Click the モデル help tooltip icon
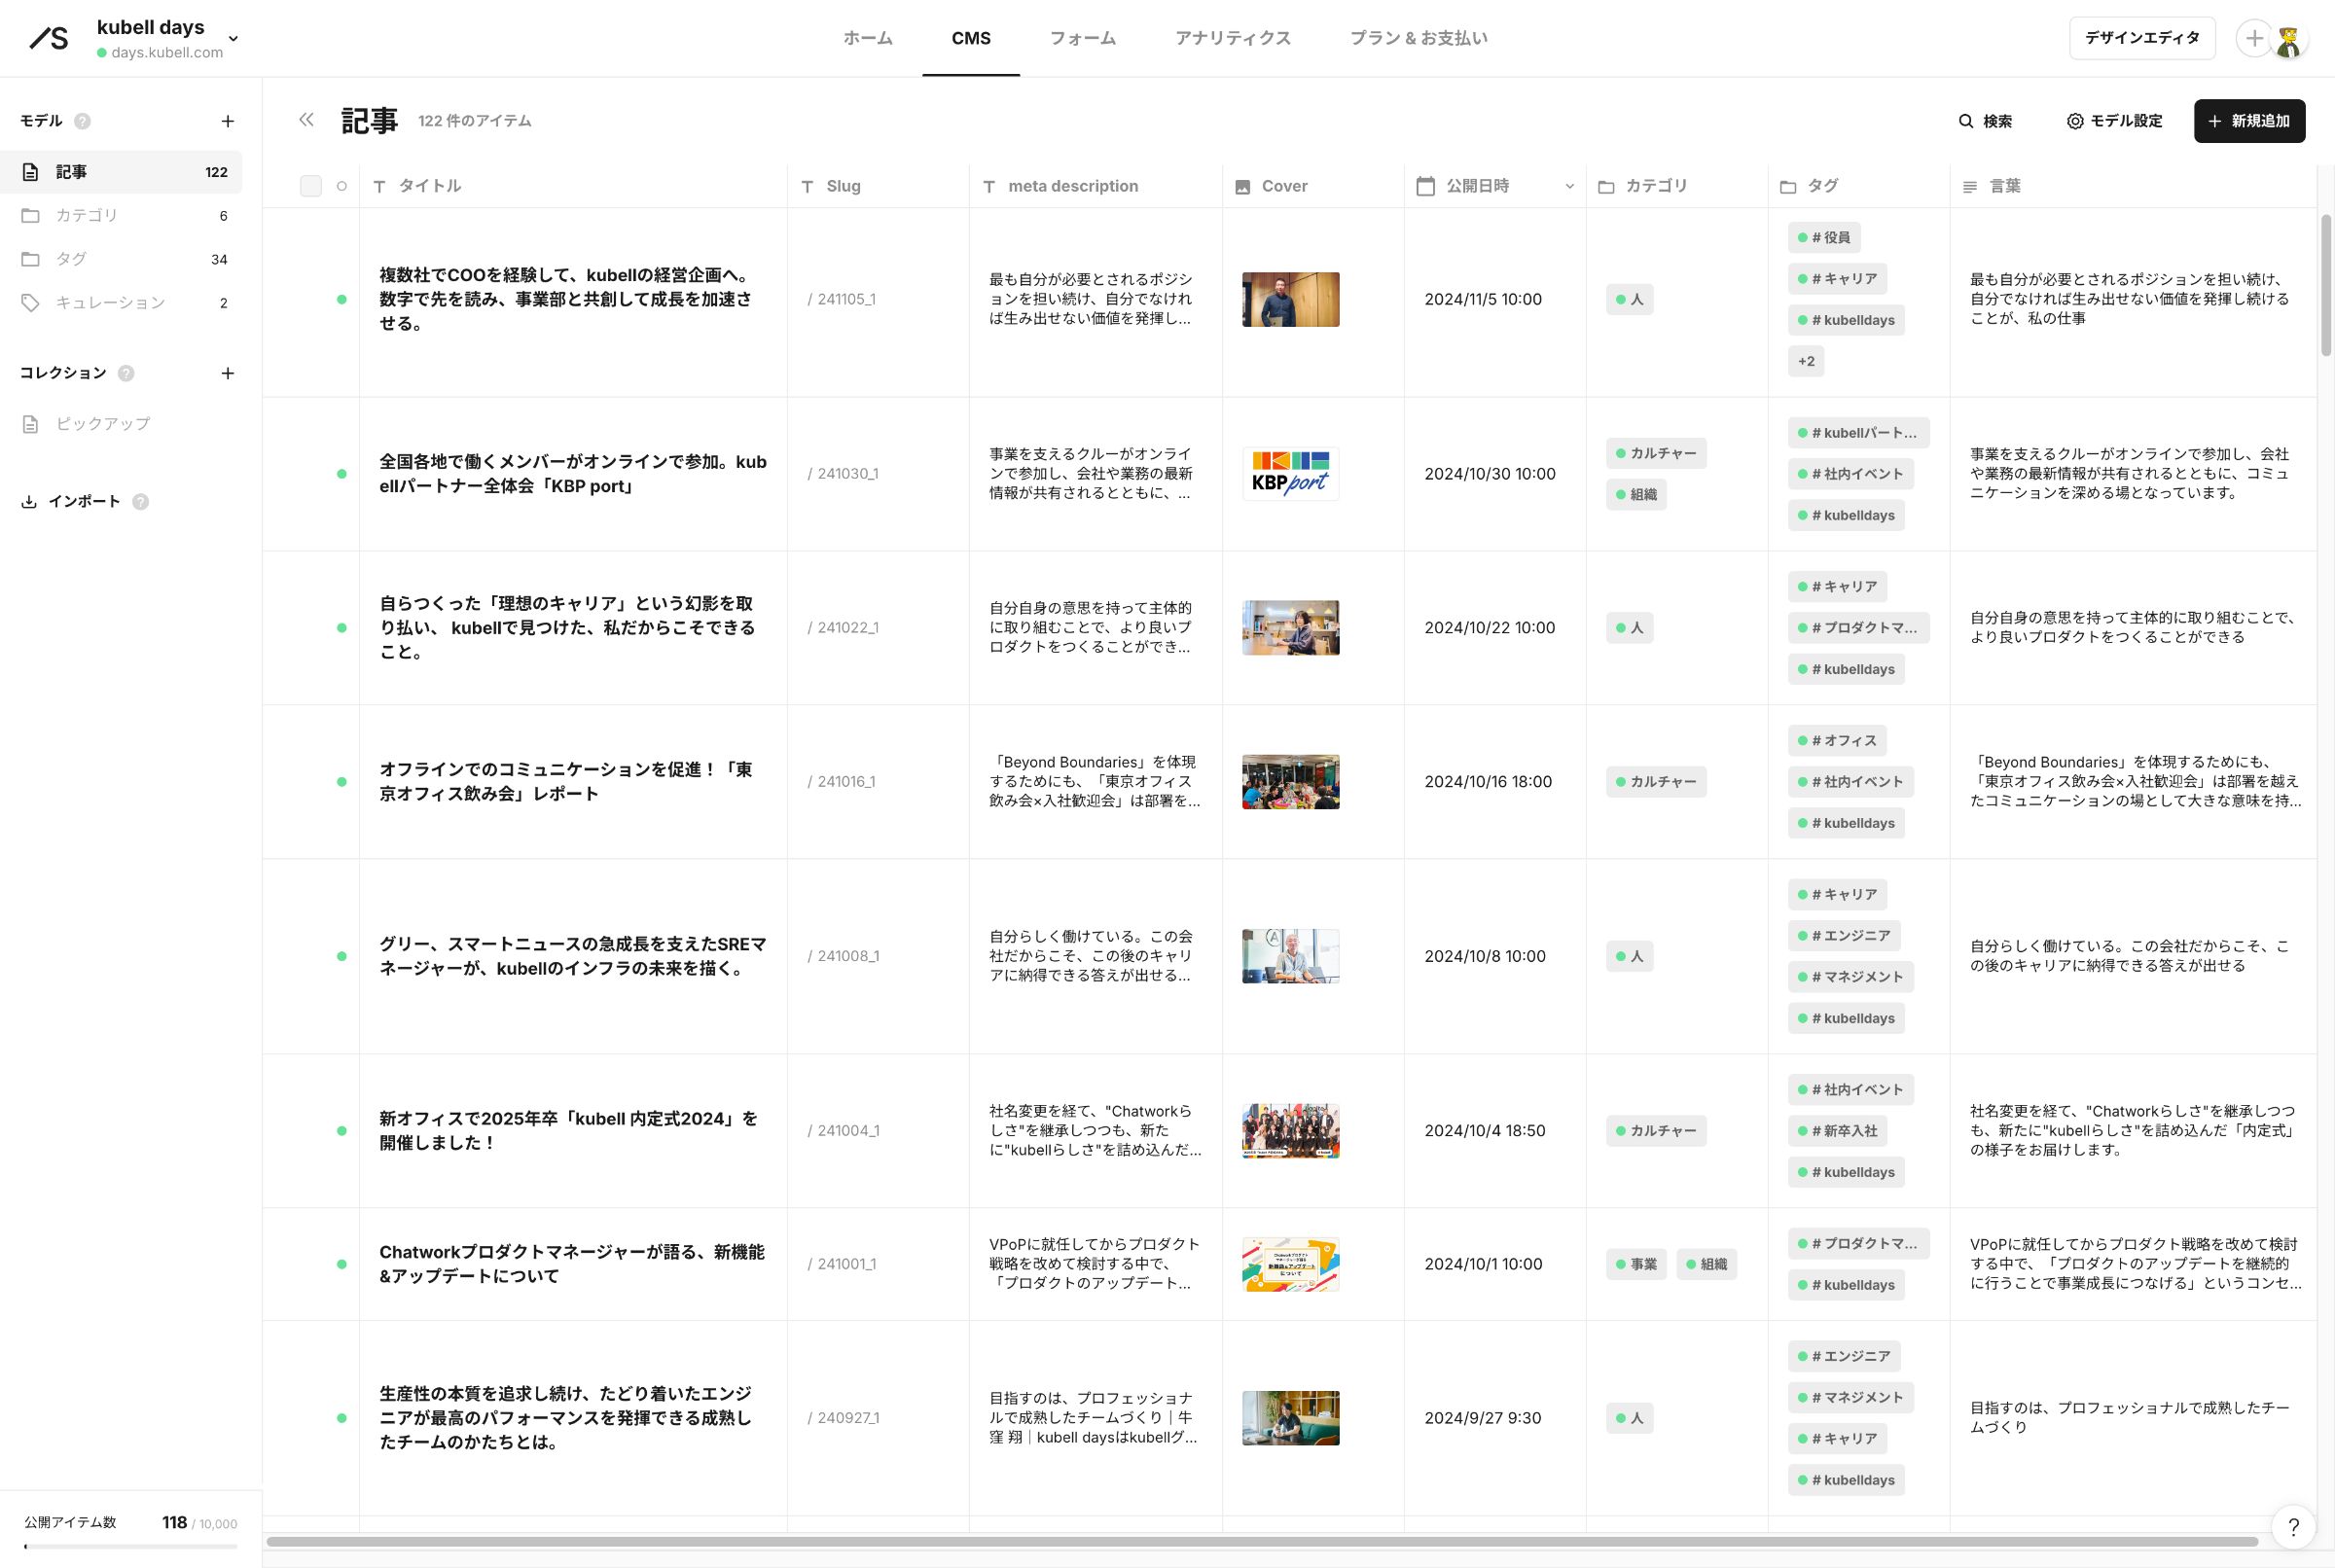Image resolution: width=2335 pixels, height=1568 pixels. coord(83,121)
